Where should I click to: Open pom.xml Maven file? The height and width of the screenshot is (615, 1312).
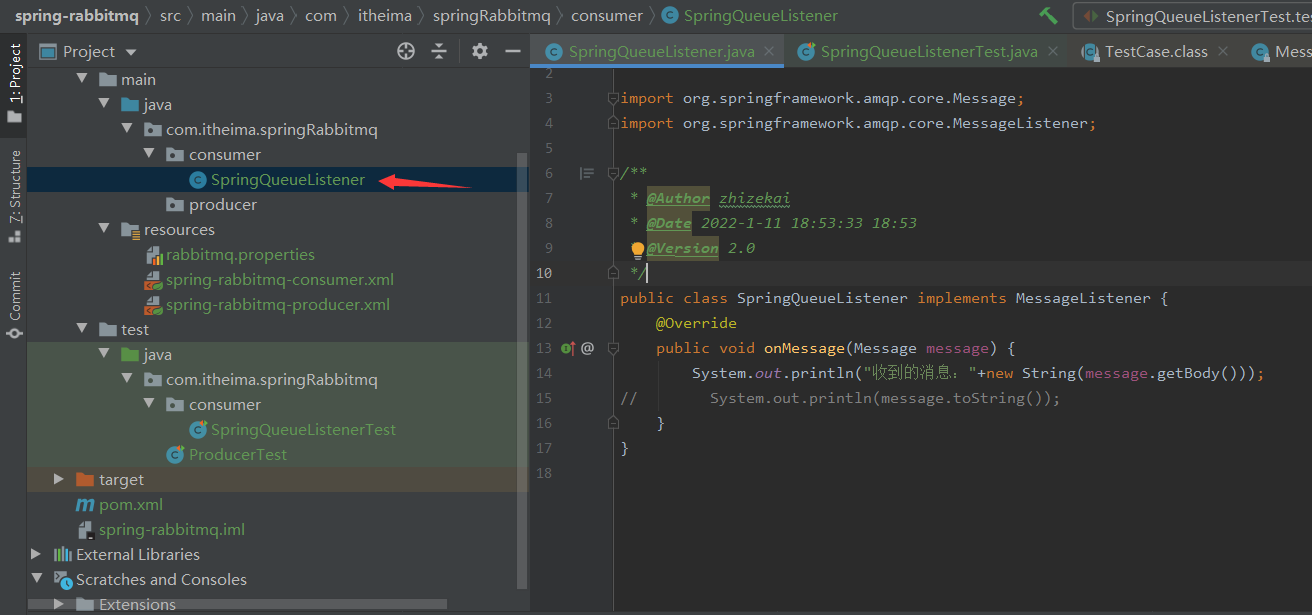[x=131, y=504]
